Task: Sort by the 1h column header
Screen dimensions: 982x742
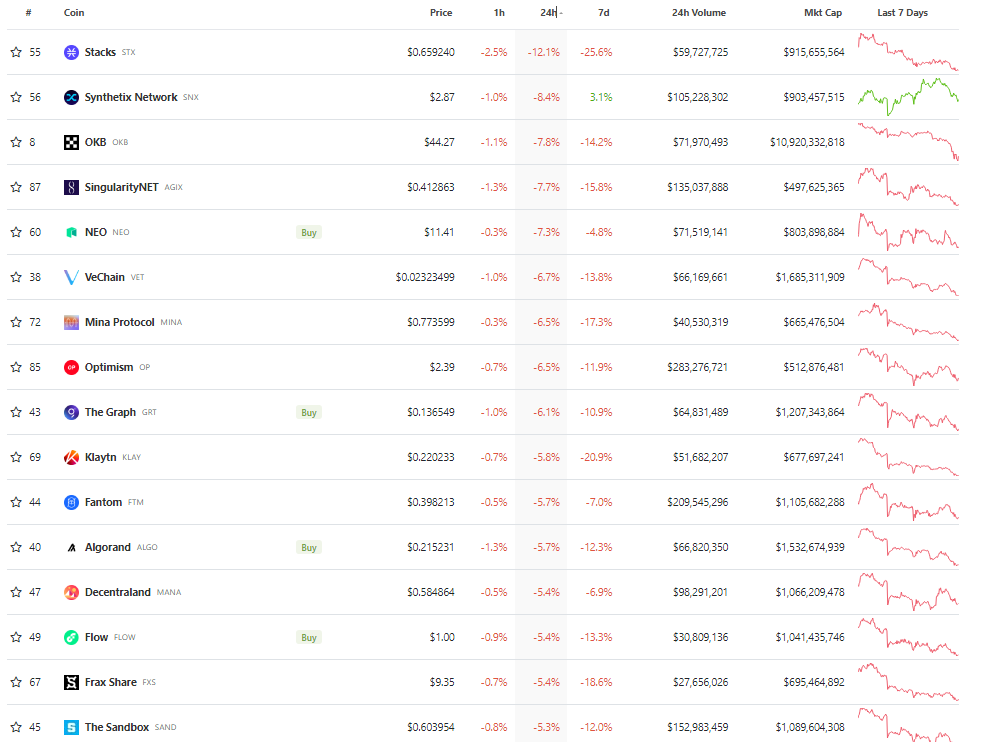Action: click(x=499, y=13)
